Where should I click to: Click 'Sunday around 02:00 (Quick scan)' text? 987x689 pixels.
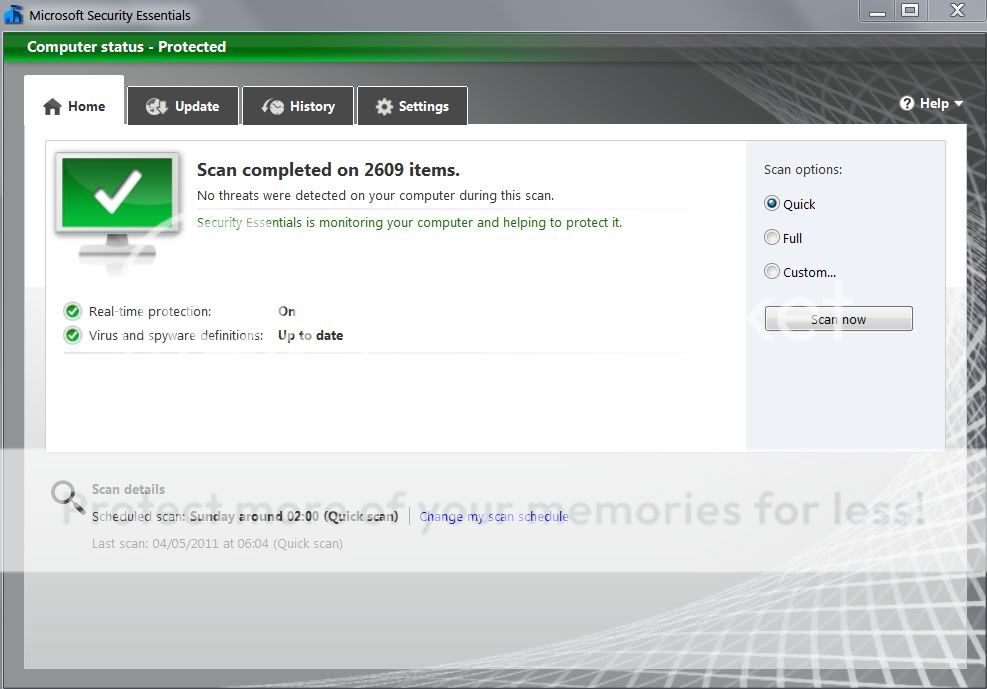pyautogui.click(x=294, y=517)
